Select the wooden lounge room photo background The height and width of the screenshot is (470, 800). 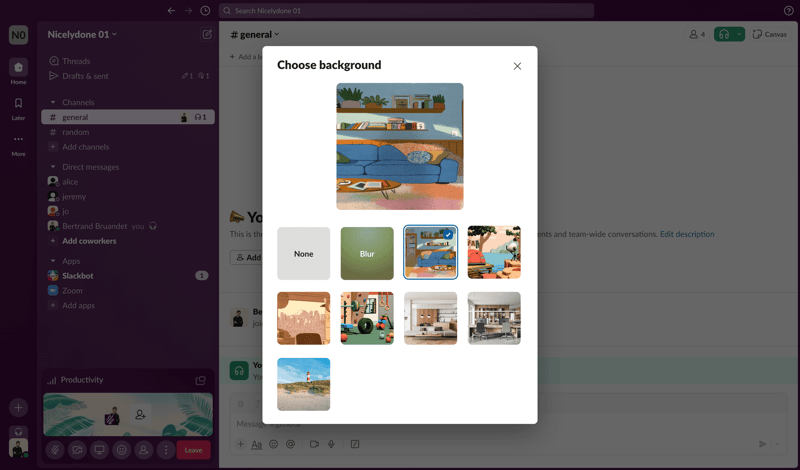coord(431,318)
